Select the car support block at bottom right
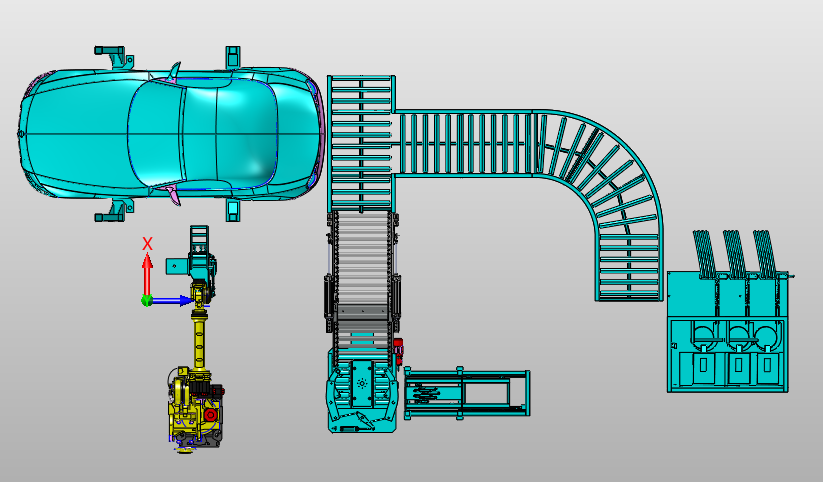Image resolution: width=823 pixels, height=482 pixels. [233, 211]
